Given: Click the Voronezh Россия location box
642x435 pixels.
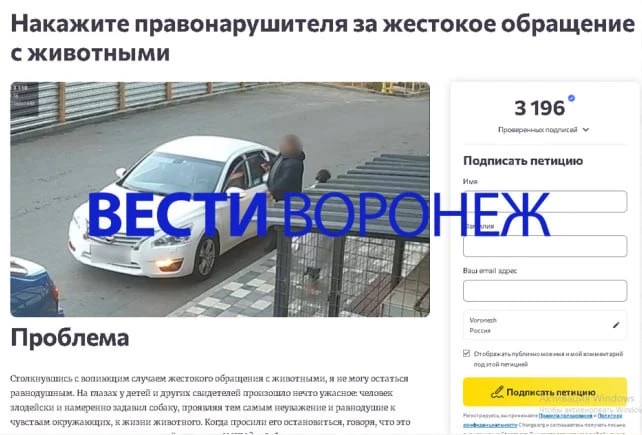Looking at the screenshot, I should pos(545,325).
